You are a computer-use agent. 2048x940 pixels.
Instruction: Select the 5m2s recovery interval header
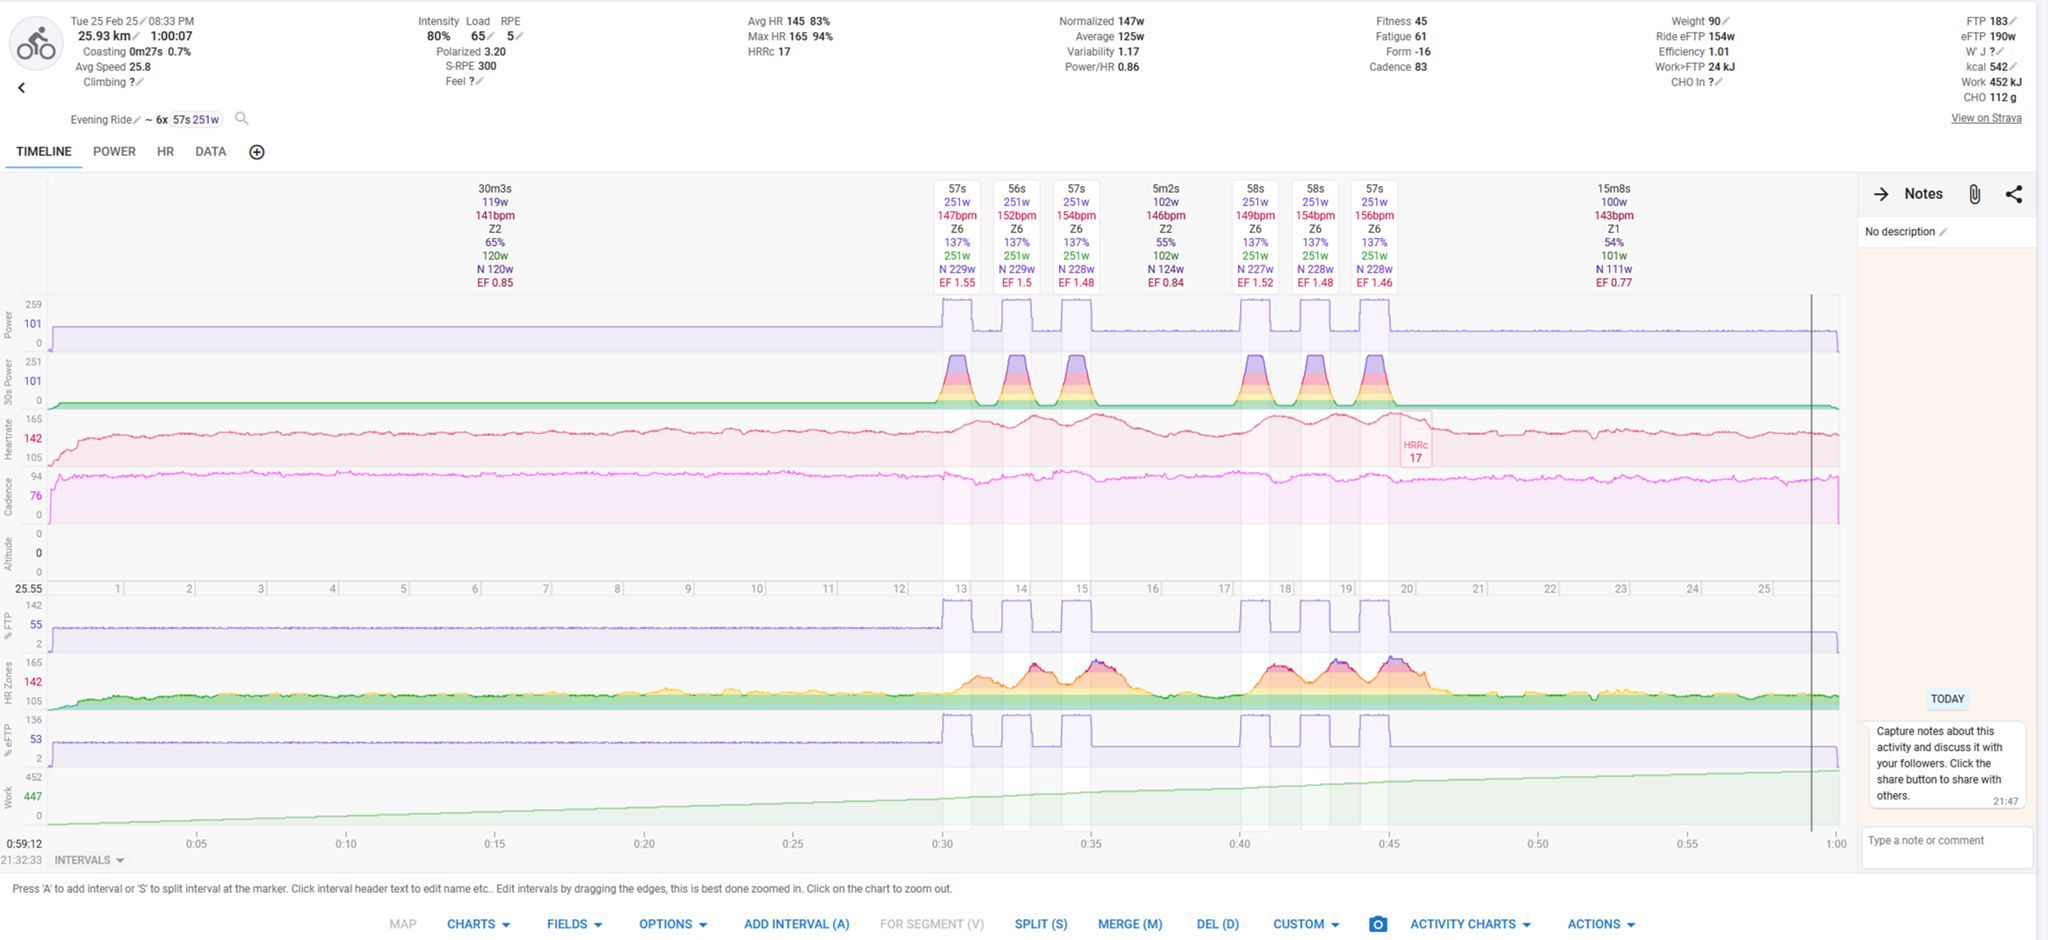pyautogui.click(x=1166, y=236)
